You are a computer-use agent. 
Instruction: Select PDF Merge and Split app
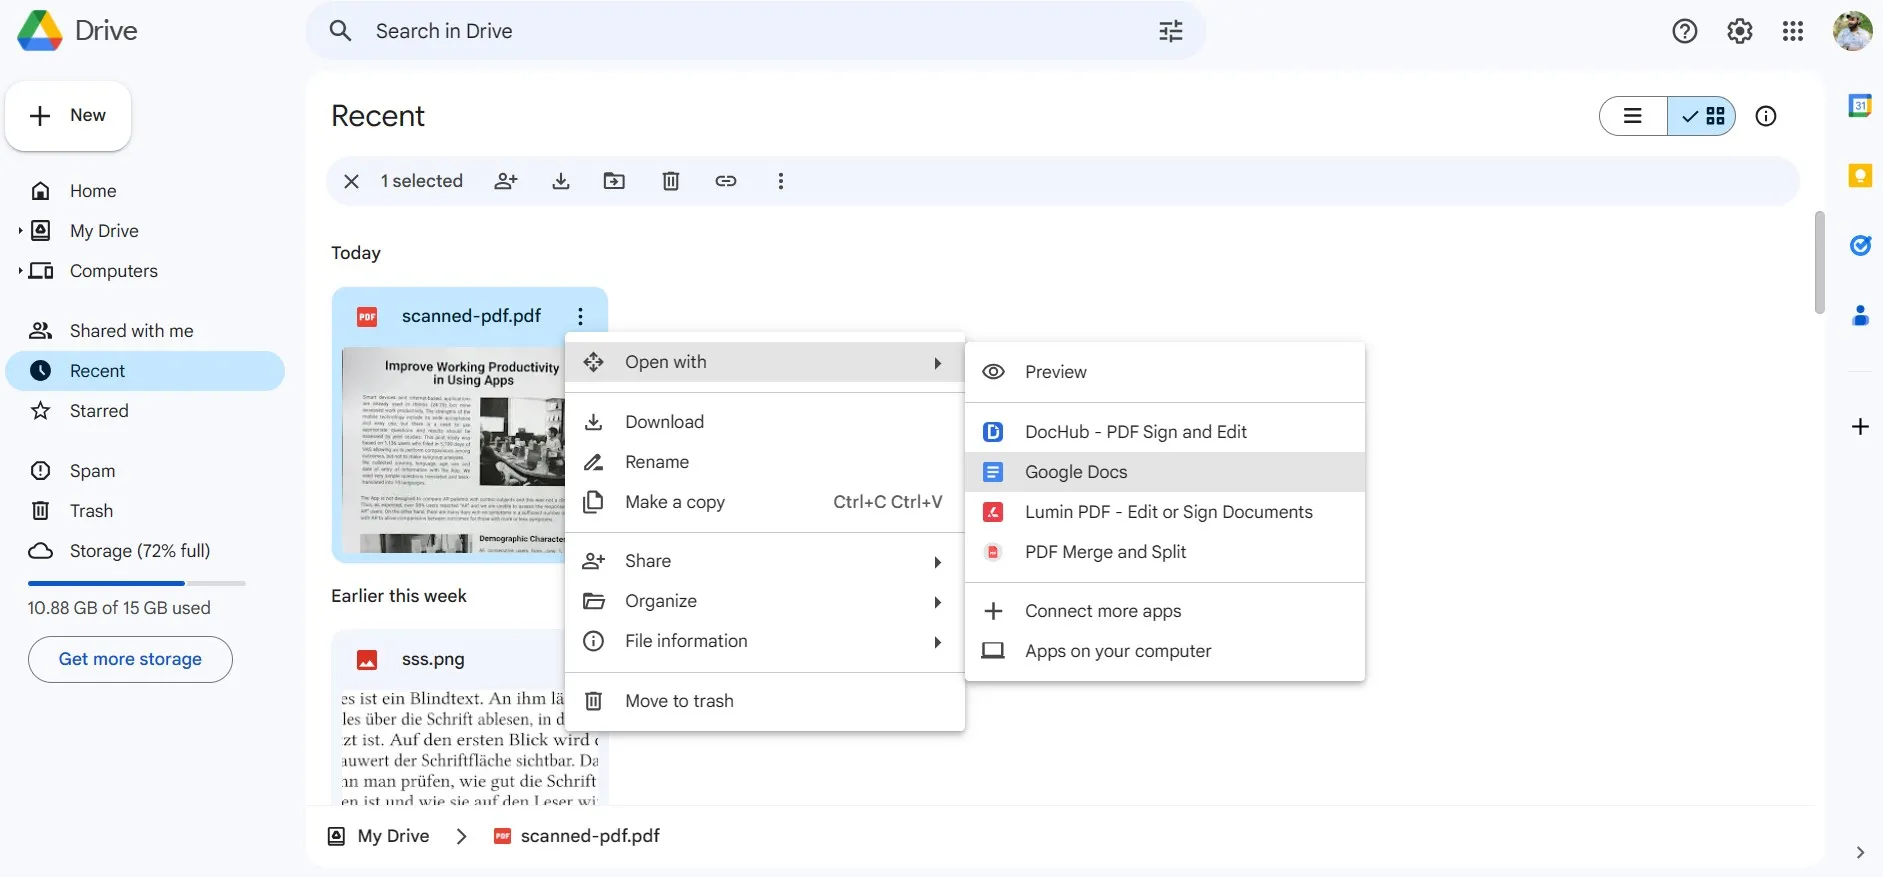(x=1164, y=552)
